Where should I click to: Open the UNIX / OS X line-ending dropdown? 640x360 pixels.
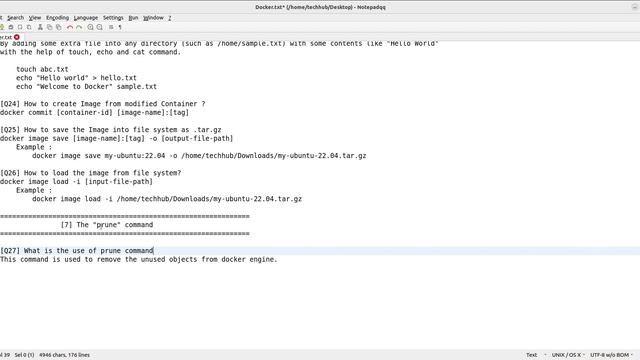pyautogui.click(x=568, y=355)
